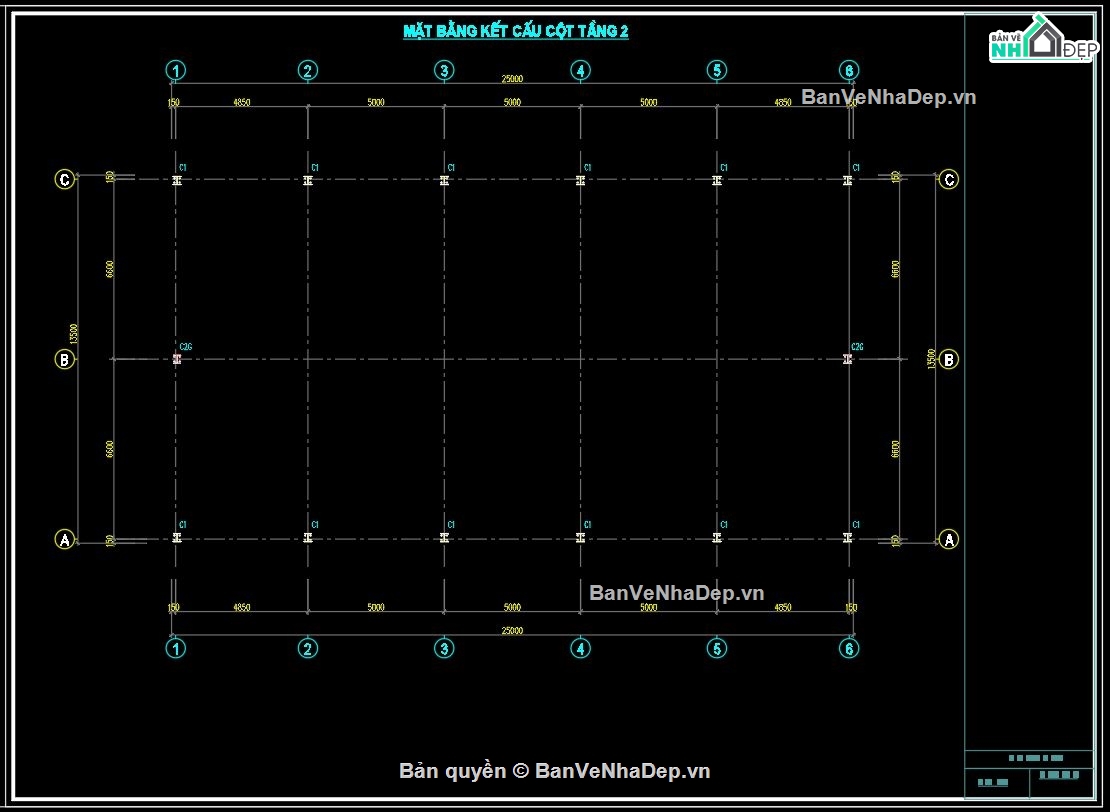Image resolution: width=1110 pixels, height=812 pixels.
Task: Pick axis bubble B on the right side
Action: pos(949,360)
